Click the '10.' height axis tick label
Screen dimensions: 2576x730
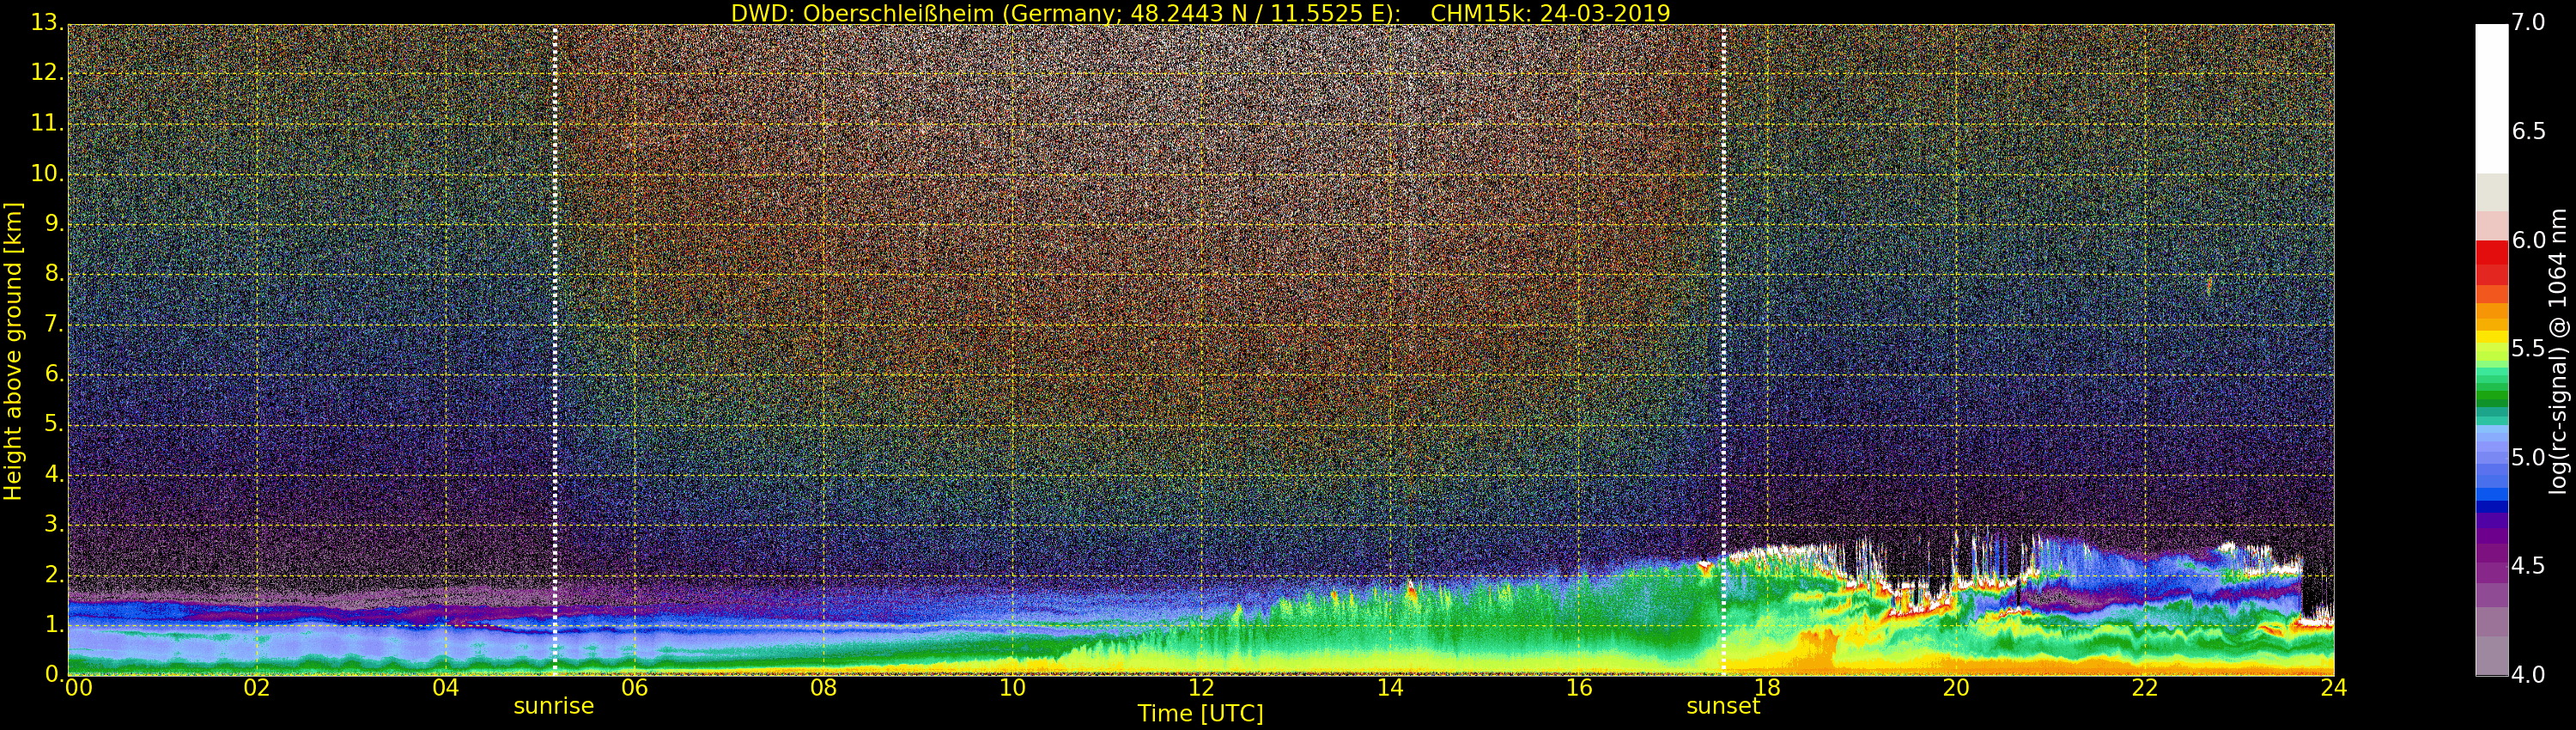click(47, 173)
